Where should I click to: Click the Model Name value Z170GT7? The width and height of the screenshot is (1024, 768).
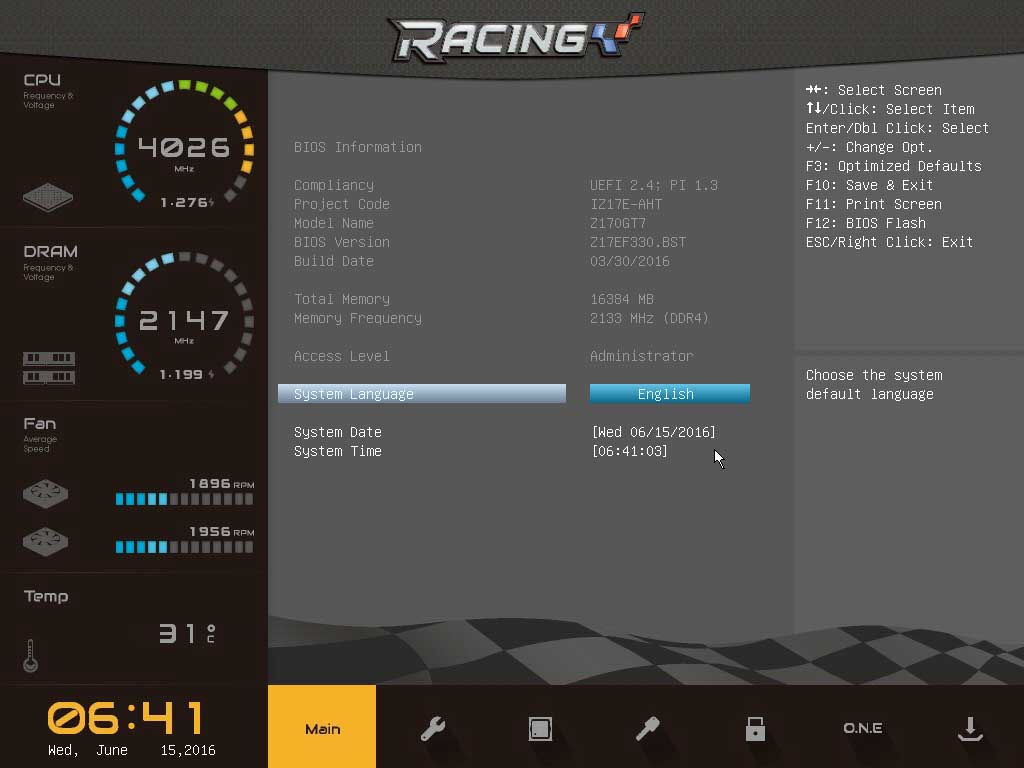pos(618,223)
